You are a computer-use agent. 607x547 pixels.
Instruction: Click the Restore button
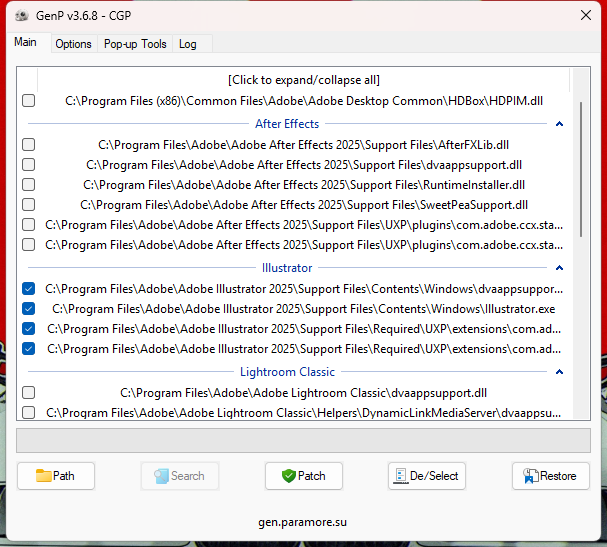click(x=551, y=476)
